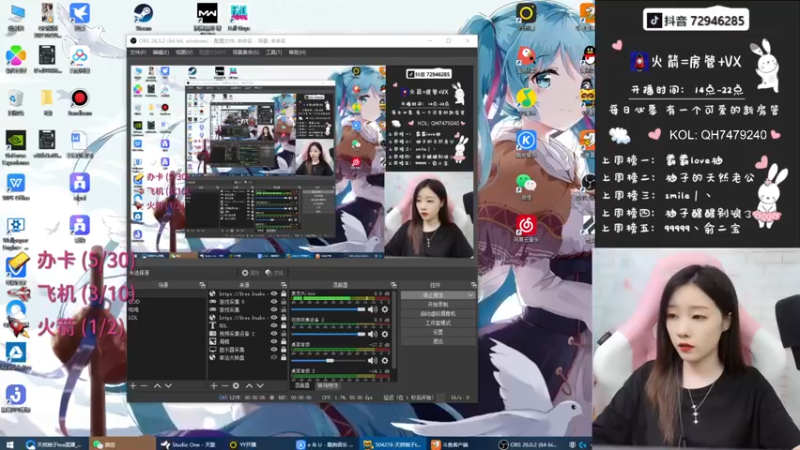Open the Modern Warfare desktop shortcut
Viewport: 800px width, 450px height.
click(x=207, y=17)
